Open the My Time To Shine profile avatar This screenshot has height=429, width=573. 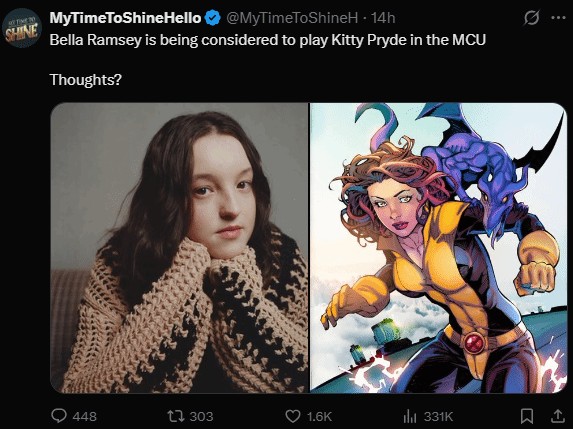pos(22,28)
